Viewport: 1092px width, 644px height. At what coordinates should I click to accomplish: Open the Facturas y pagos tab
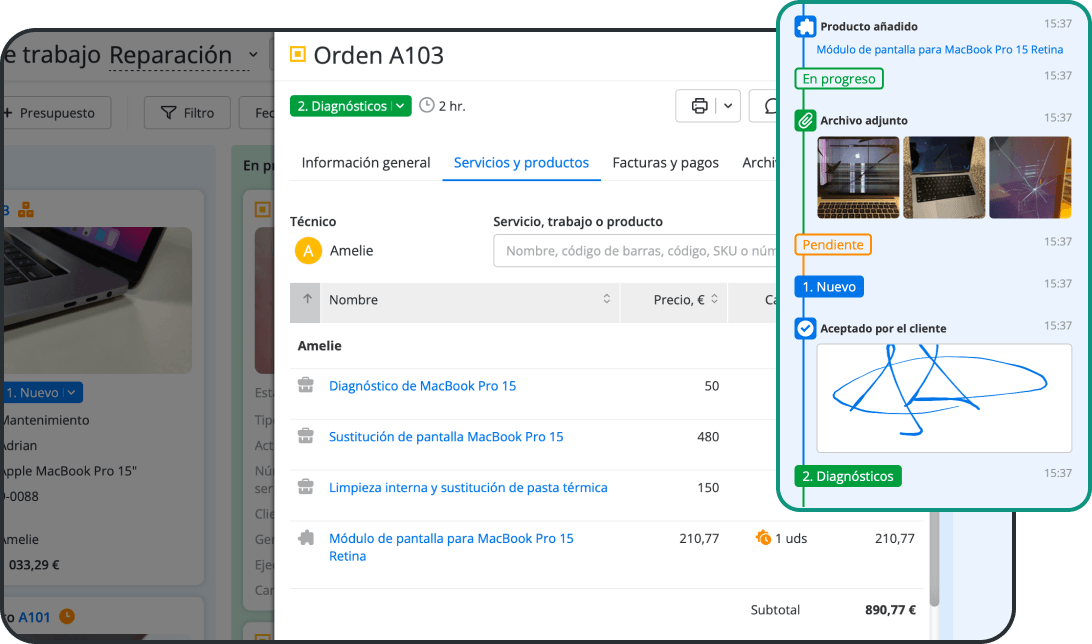click(x=666, y=162)
